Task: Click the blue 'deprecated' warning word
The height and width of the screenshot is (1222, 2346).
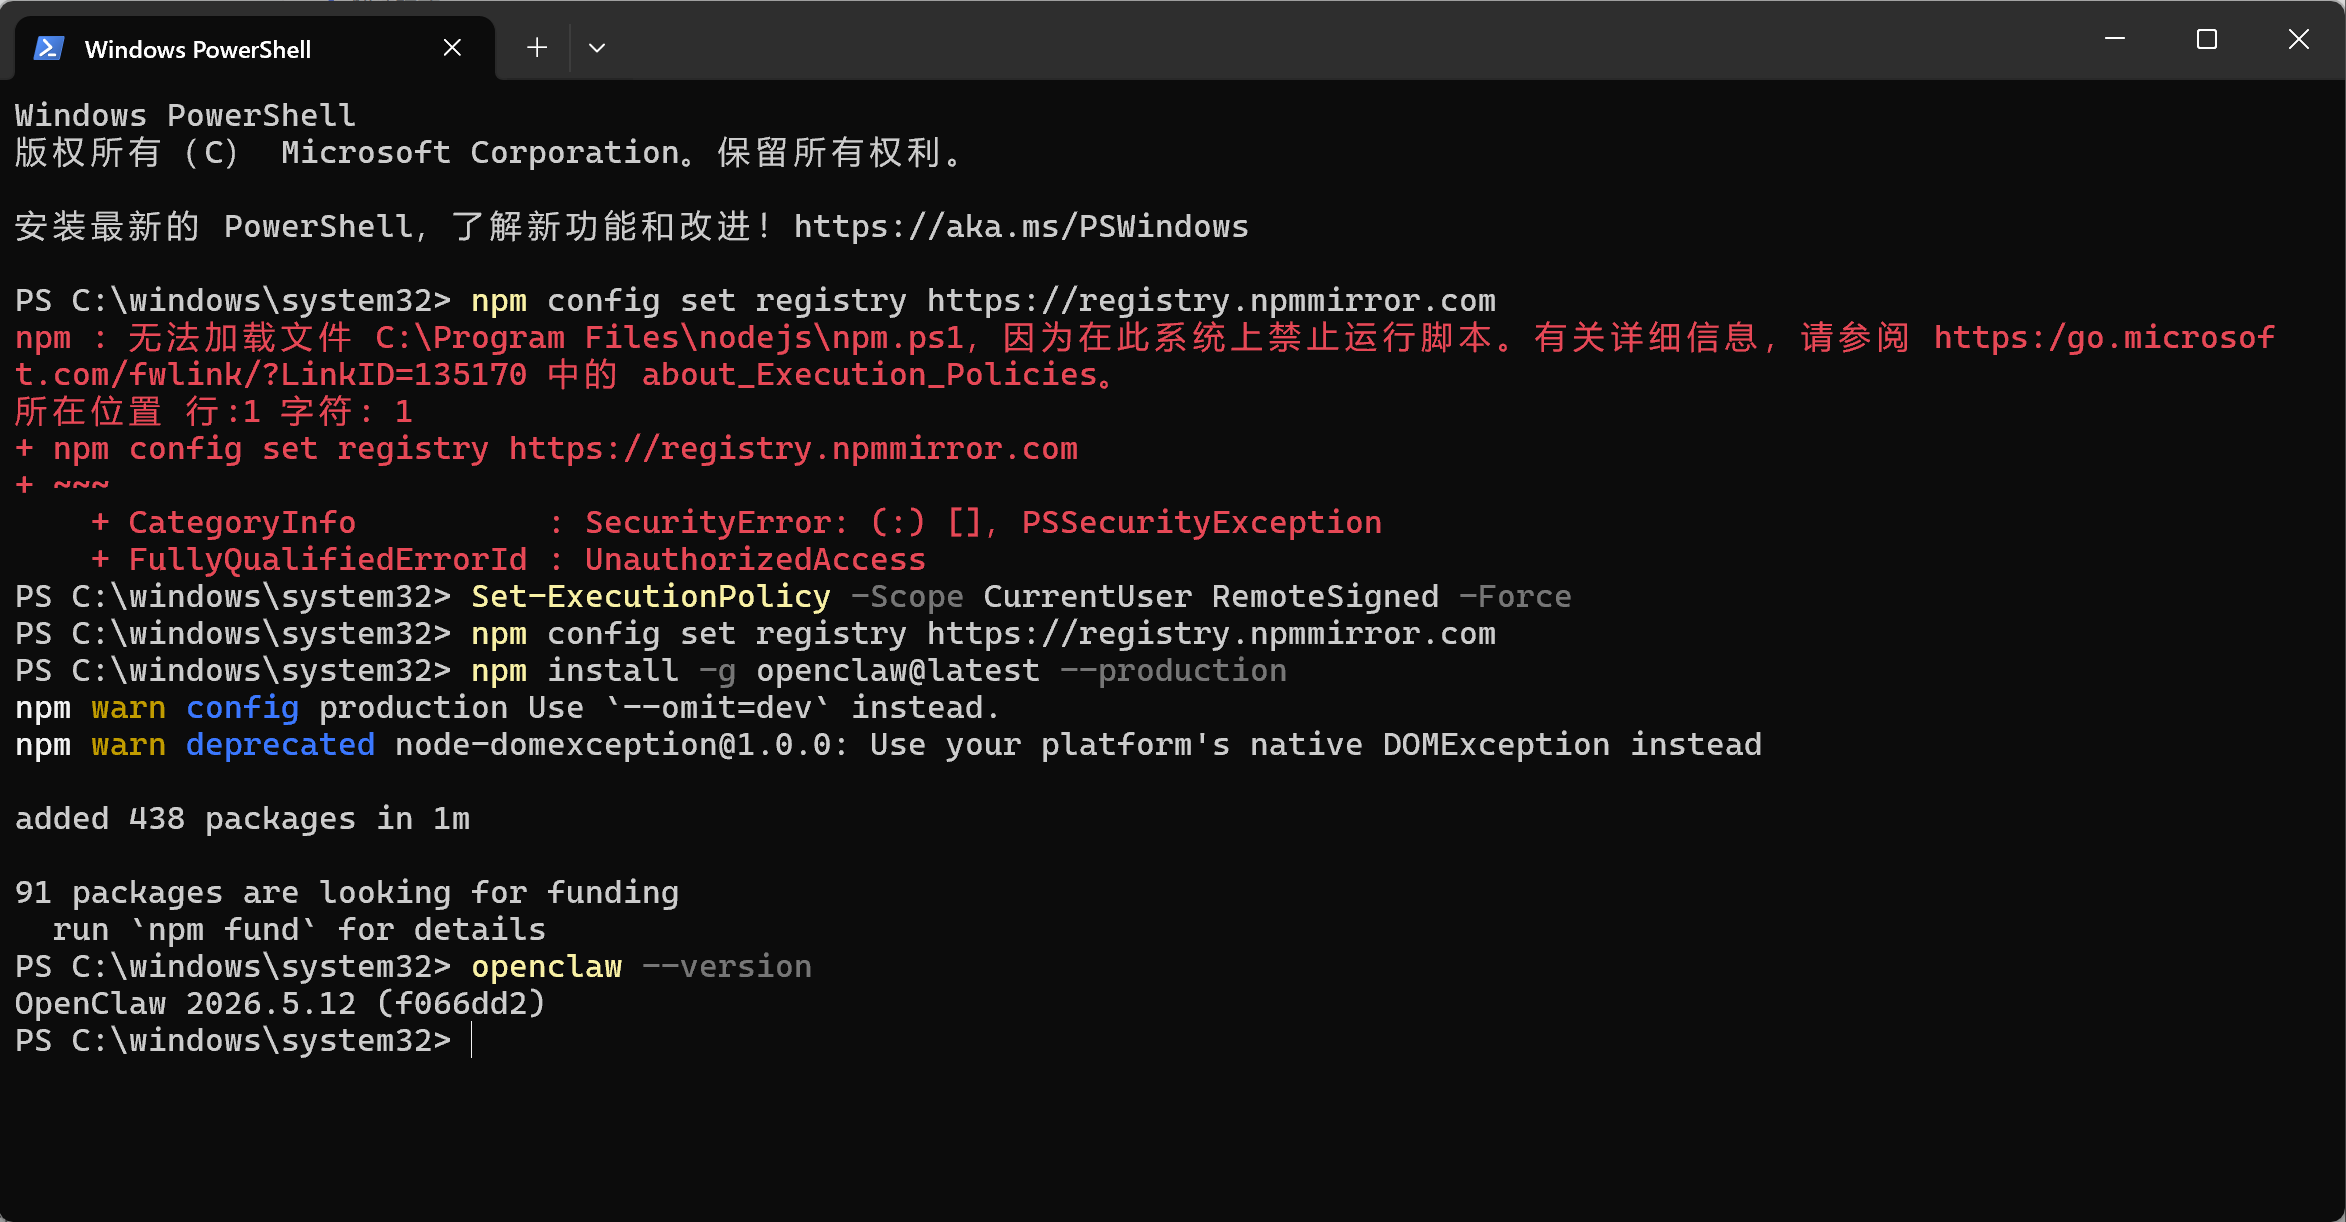Action: [x=281, y=745]
